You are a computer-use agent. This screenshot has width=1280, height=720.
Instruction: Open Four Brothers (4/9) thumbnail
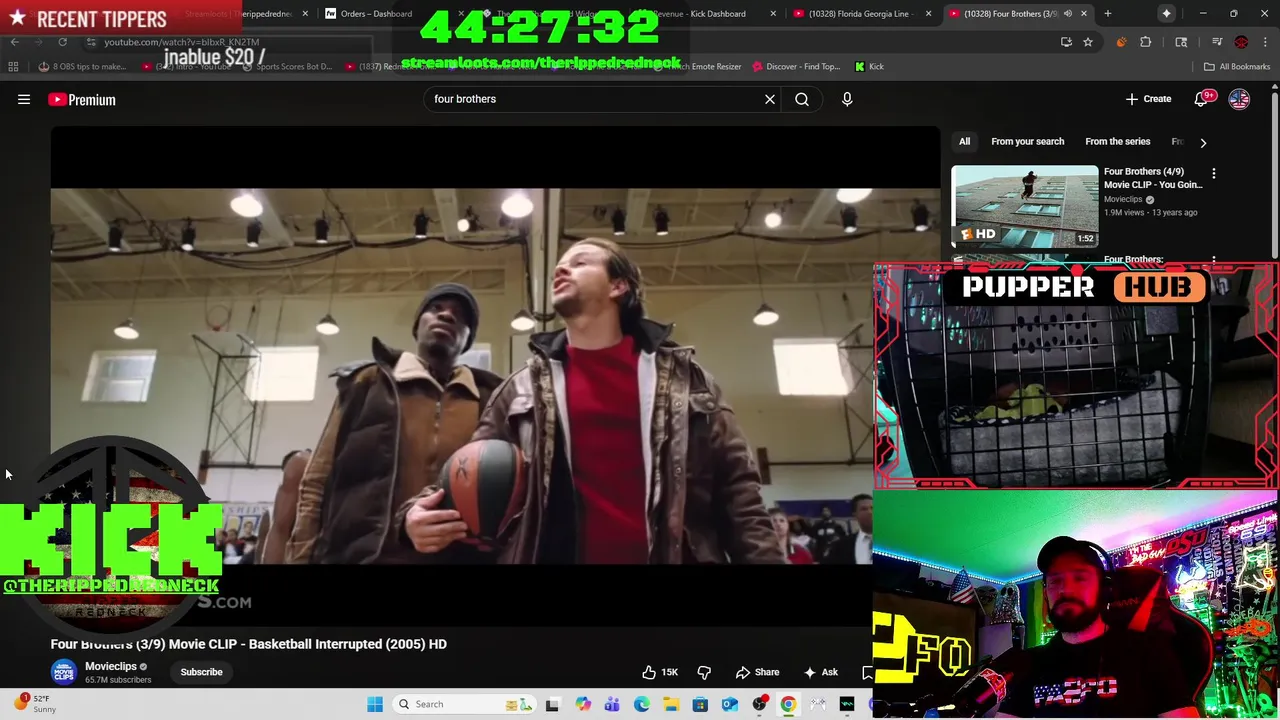pyautogui.click(x=1025, y=206)
